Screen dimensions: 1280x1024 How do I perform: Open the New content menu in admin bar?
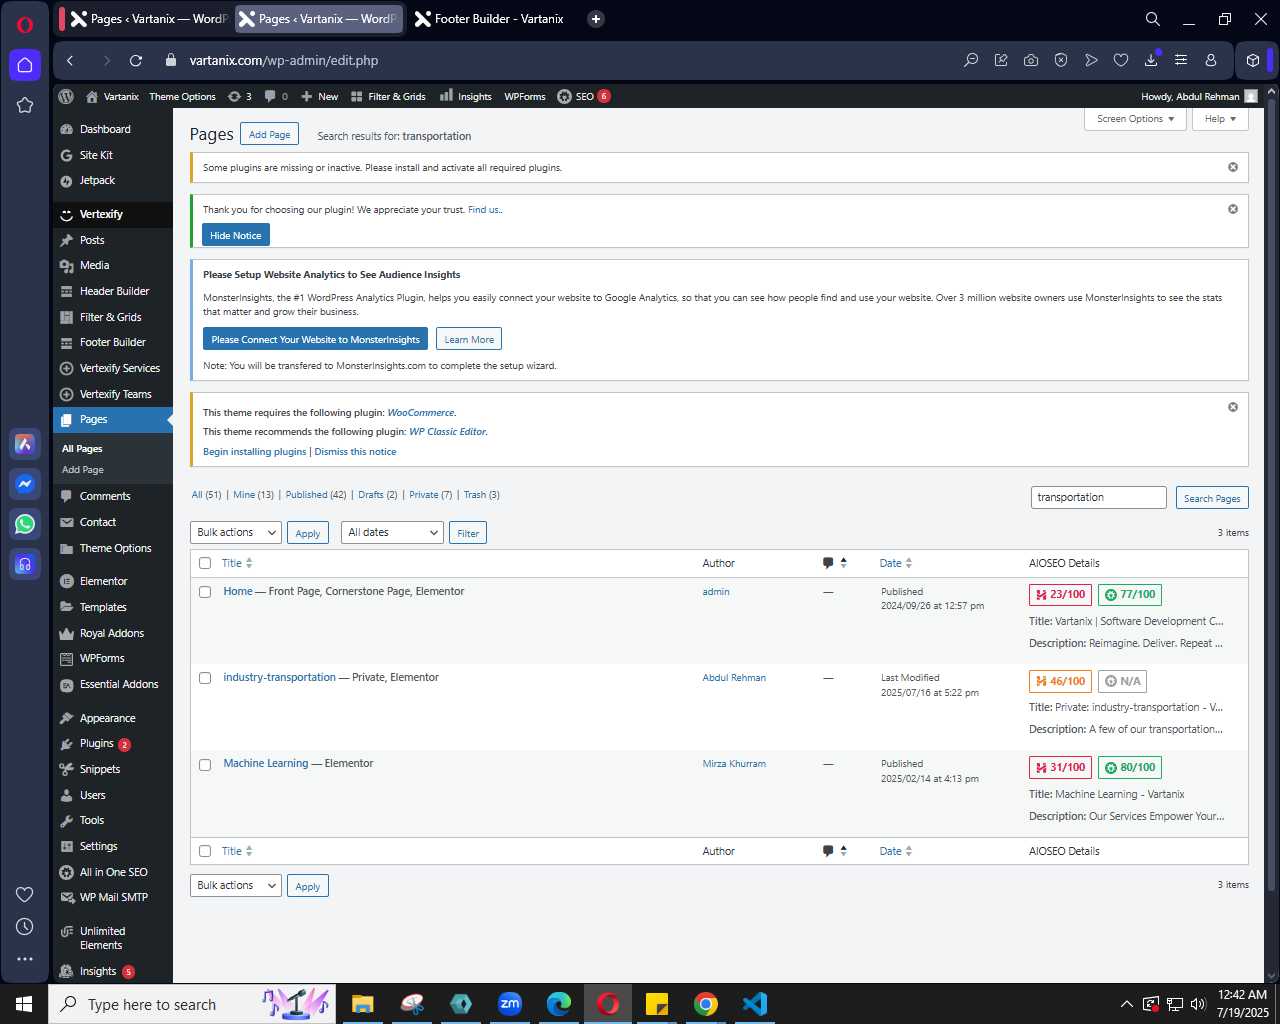320,96
